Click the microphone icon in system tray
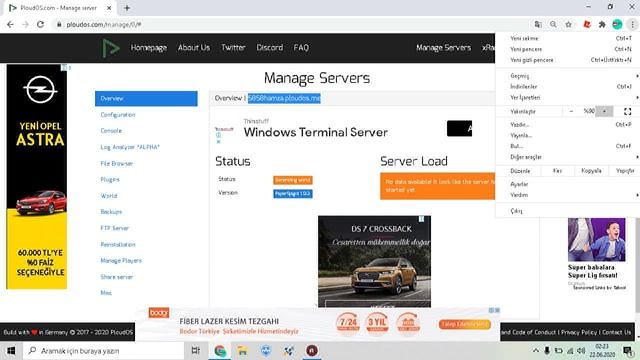The image size is (640, 360). [547, 351]
